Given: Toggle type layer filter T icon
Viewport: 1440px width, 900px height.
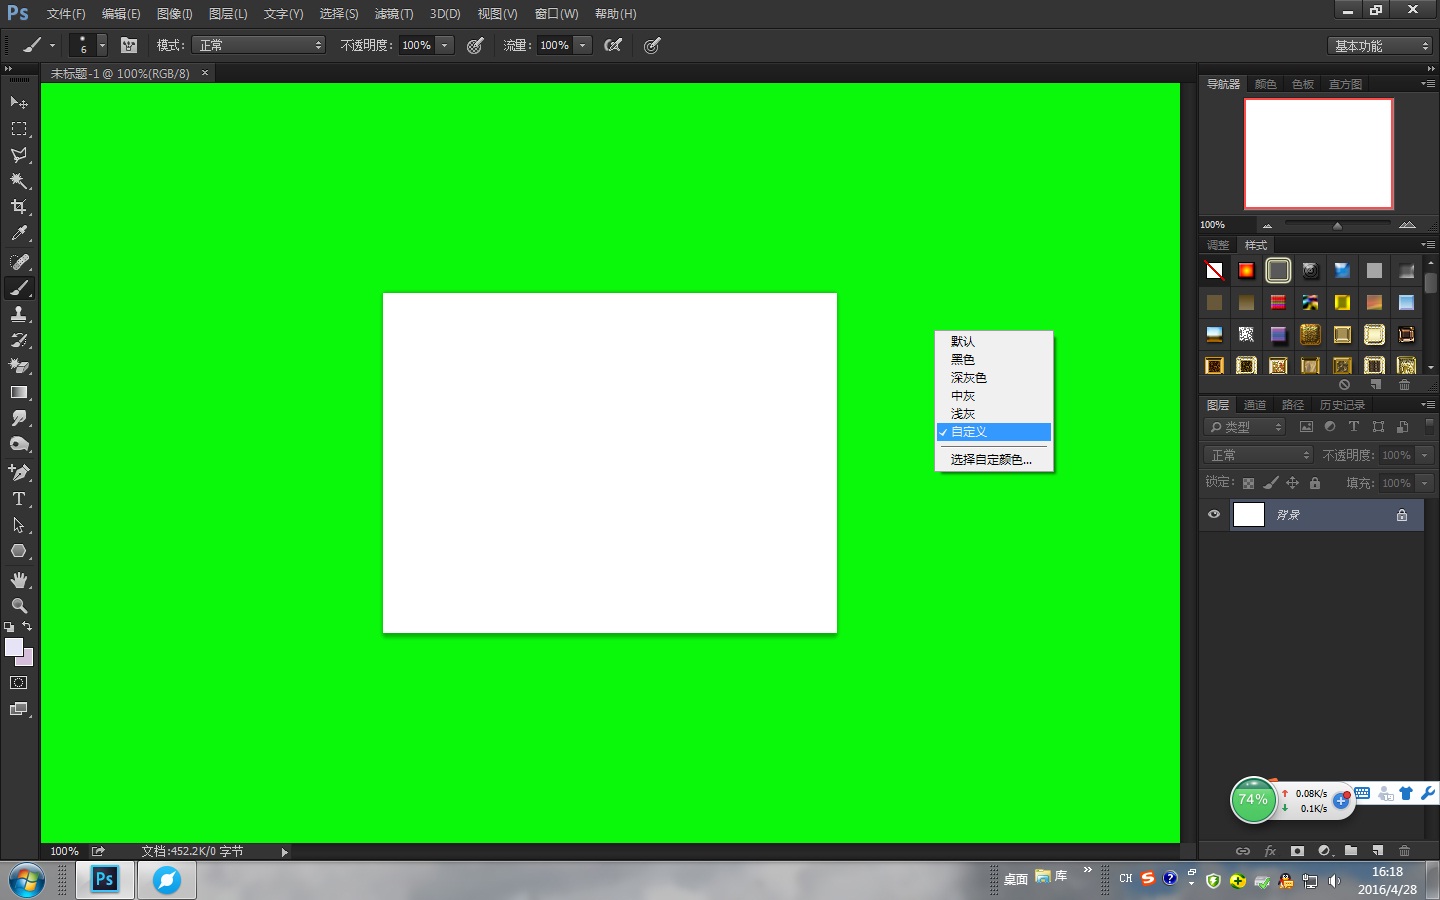Looking at the screenshot, I should coord(1354,427).
